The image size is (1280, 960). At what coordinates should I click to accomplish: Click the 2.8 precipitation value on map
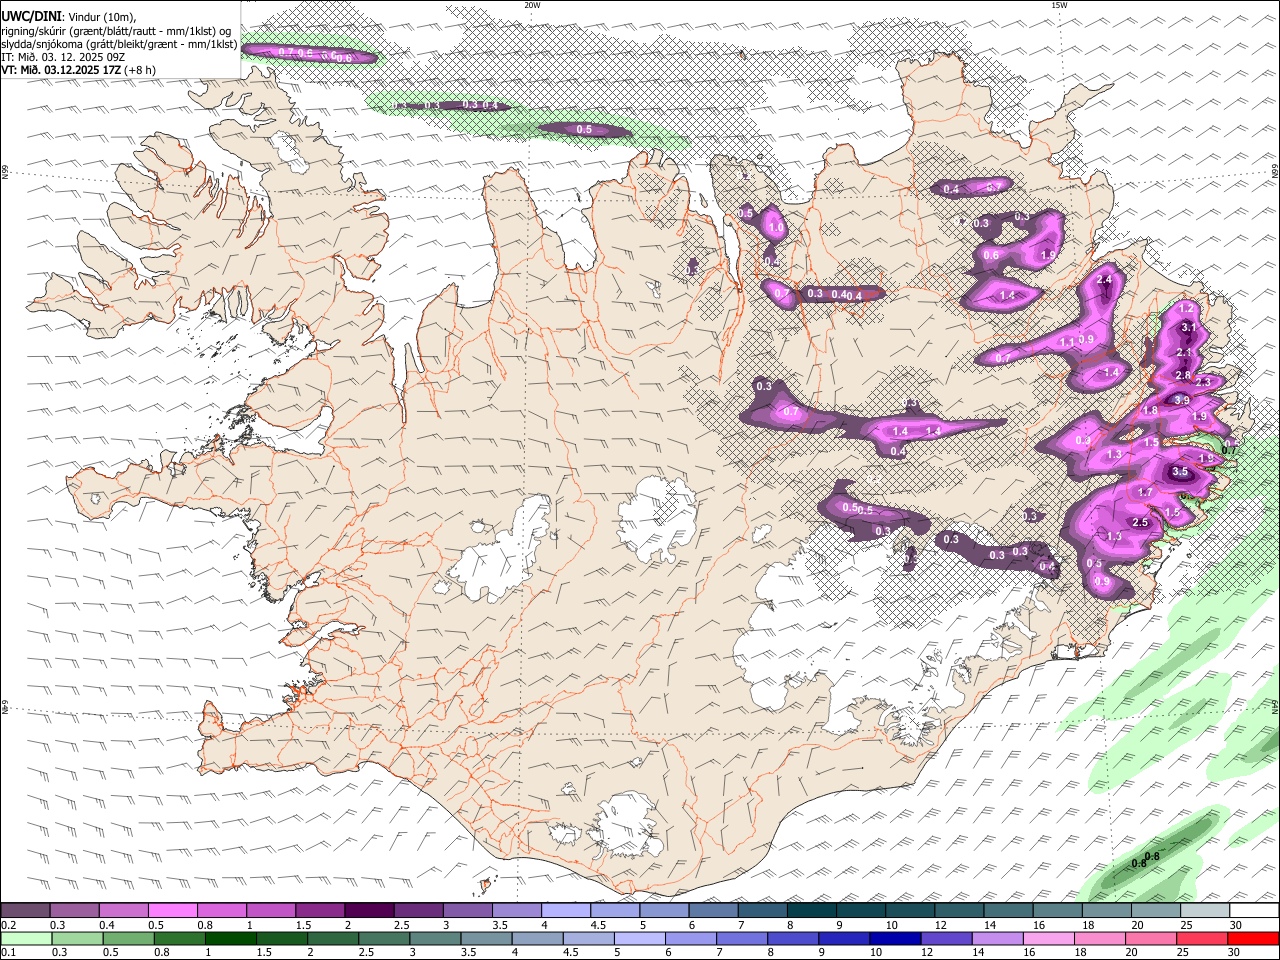(x=1183, y=375)
